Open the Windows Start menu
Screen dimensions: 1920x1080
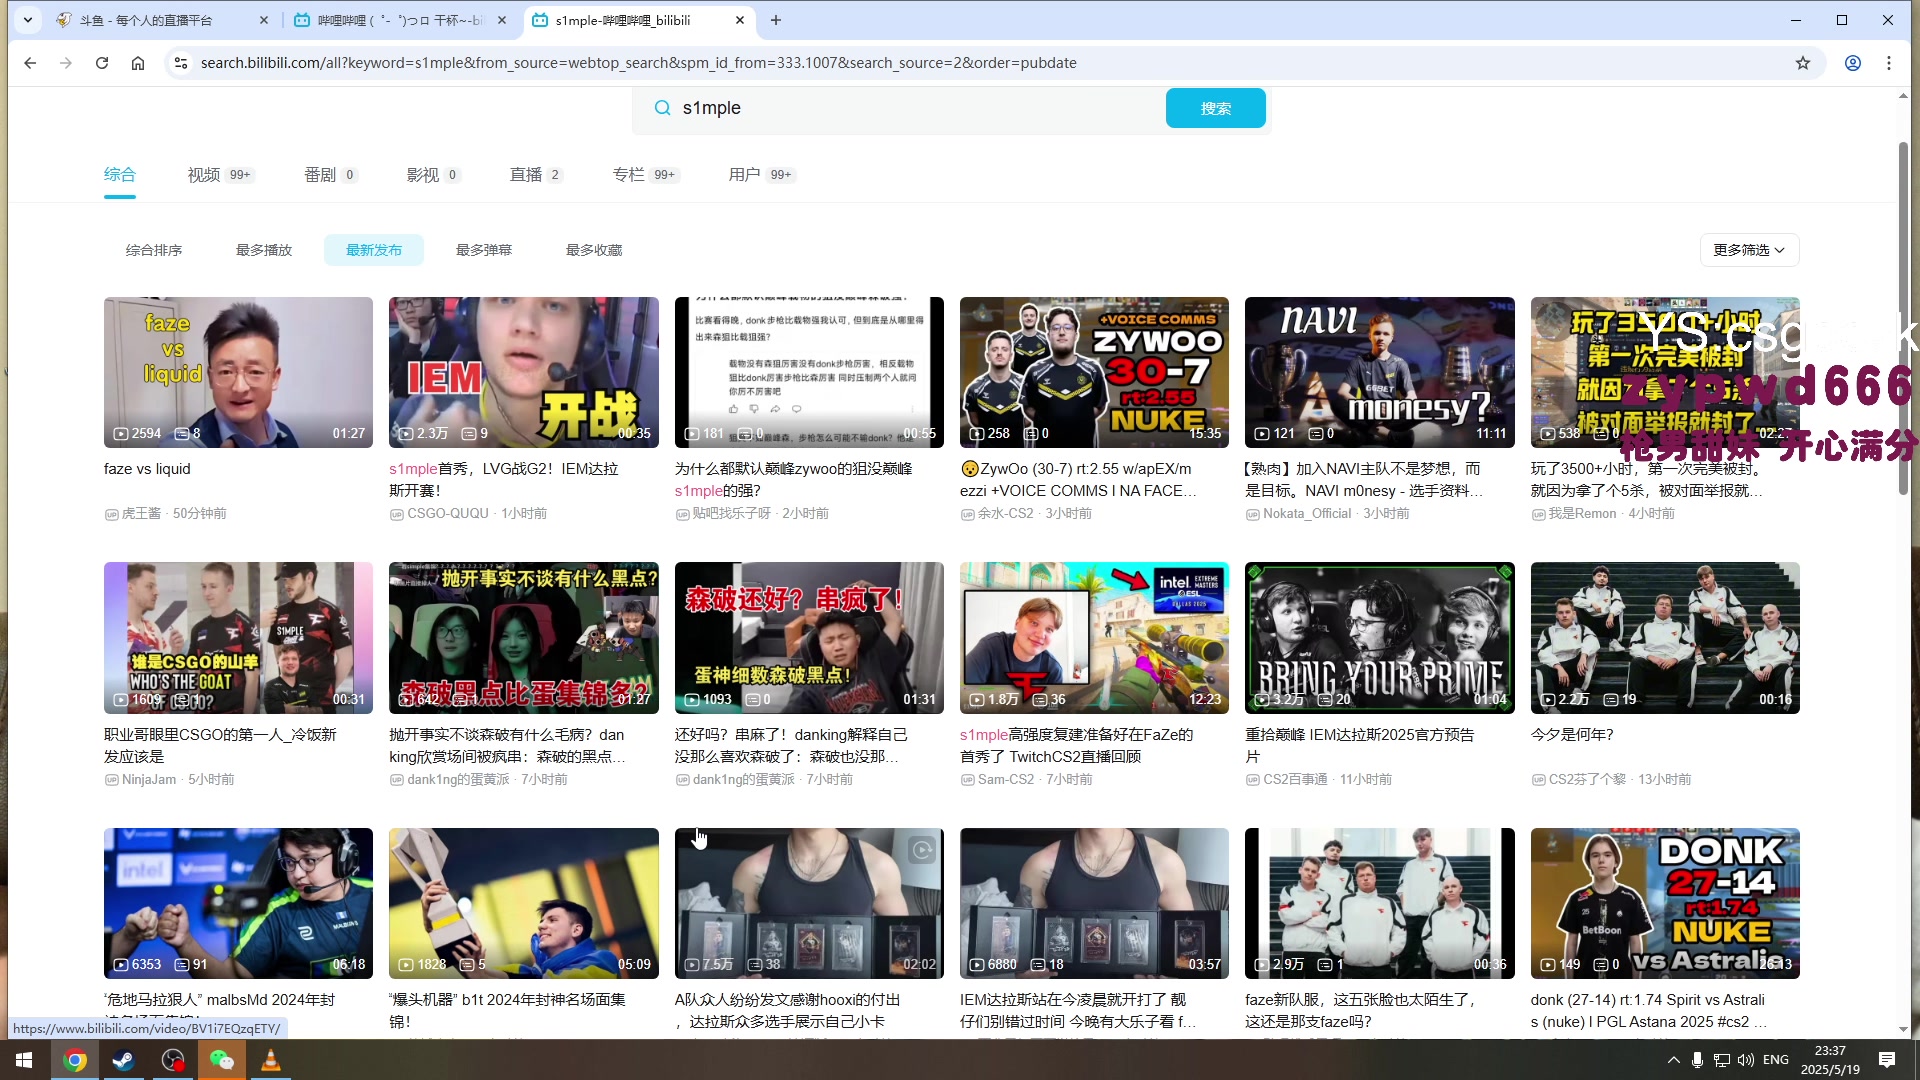(24, 1060)
